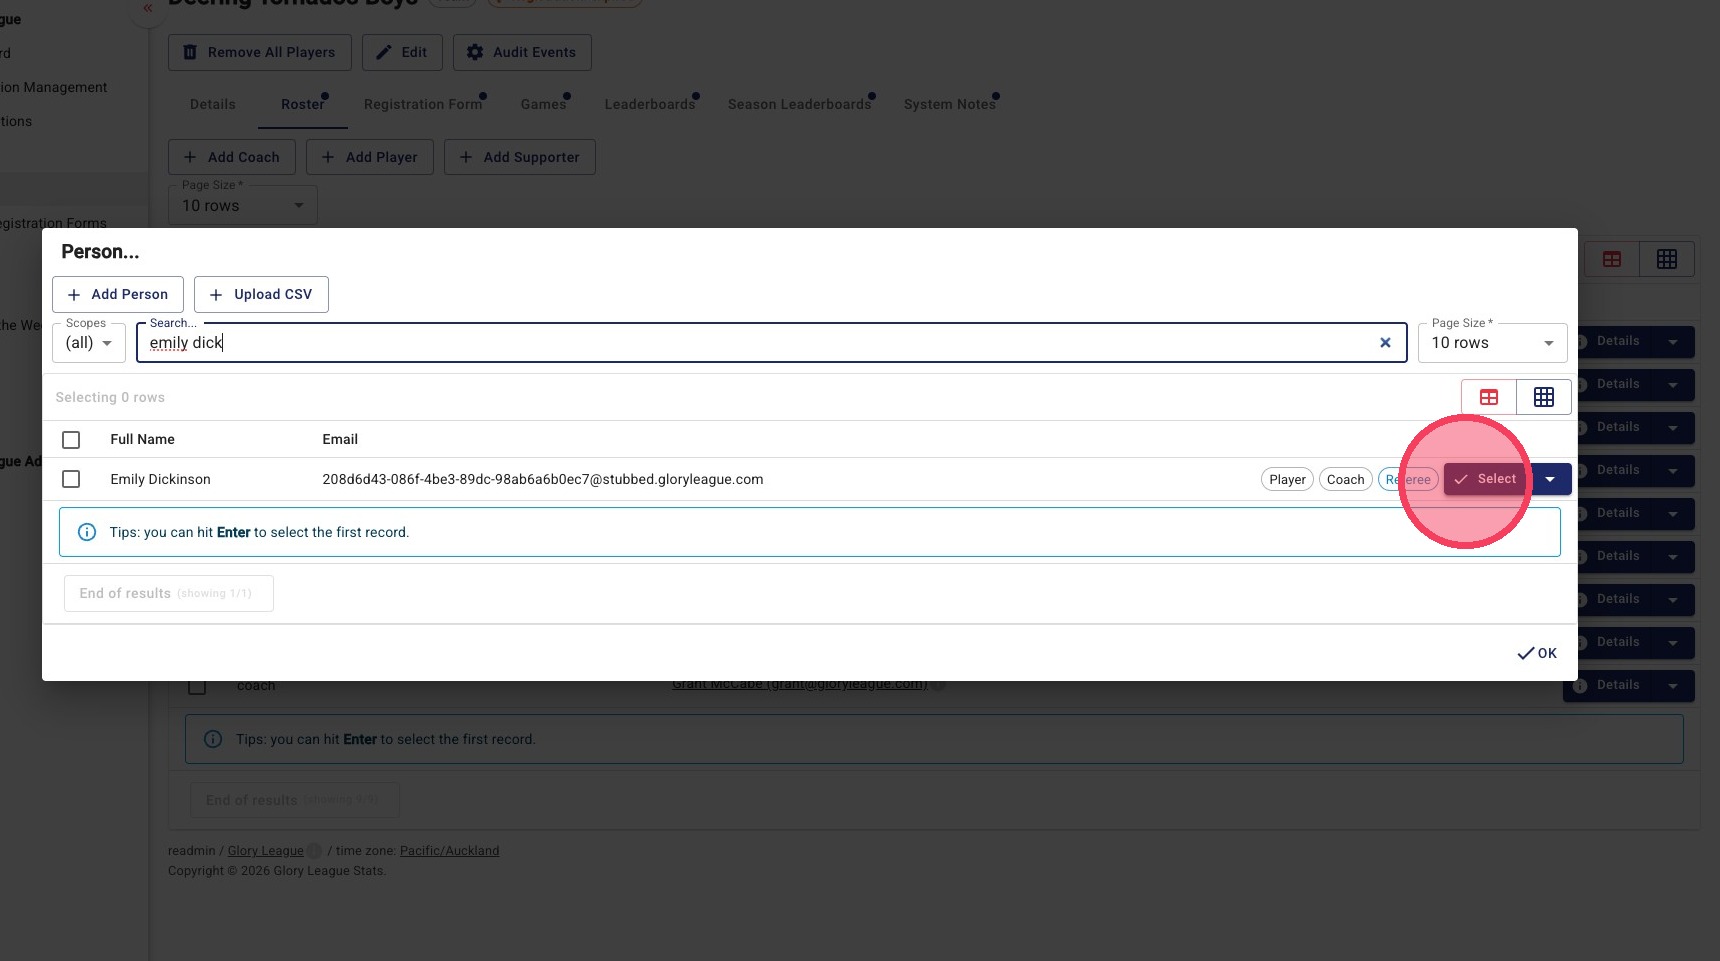
Task: Confirm the dialog with OK
Action: click(1537, 653)
